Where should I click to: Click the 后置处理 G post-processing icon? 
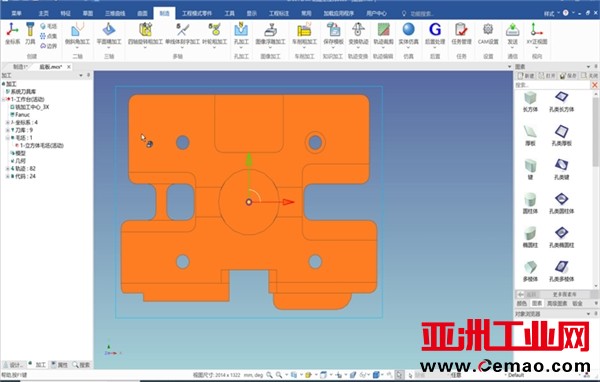435,33
